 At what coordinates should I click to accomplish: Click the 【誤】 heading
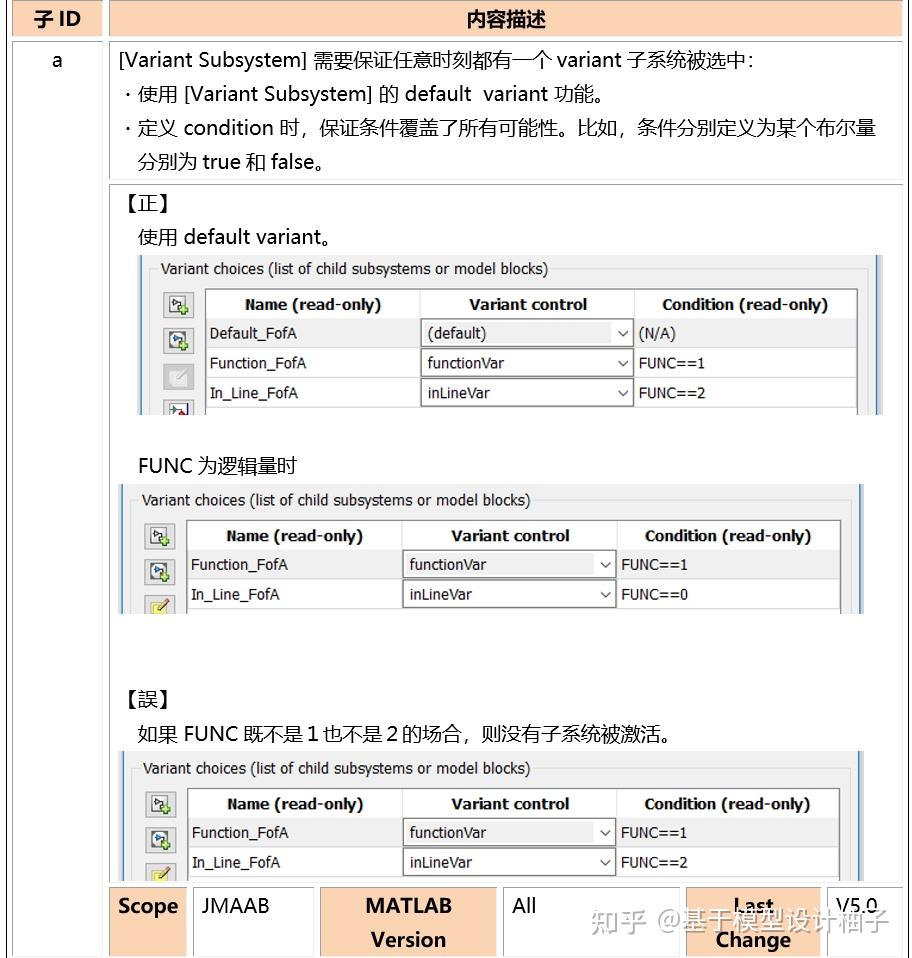click(x=147, y=699)
